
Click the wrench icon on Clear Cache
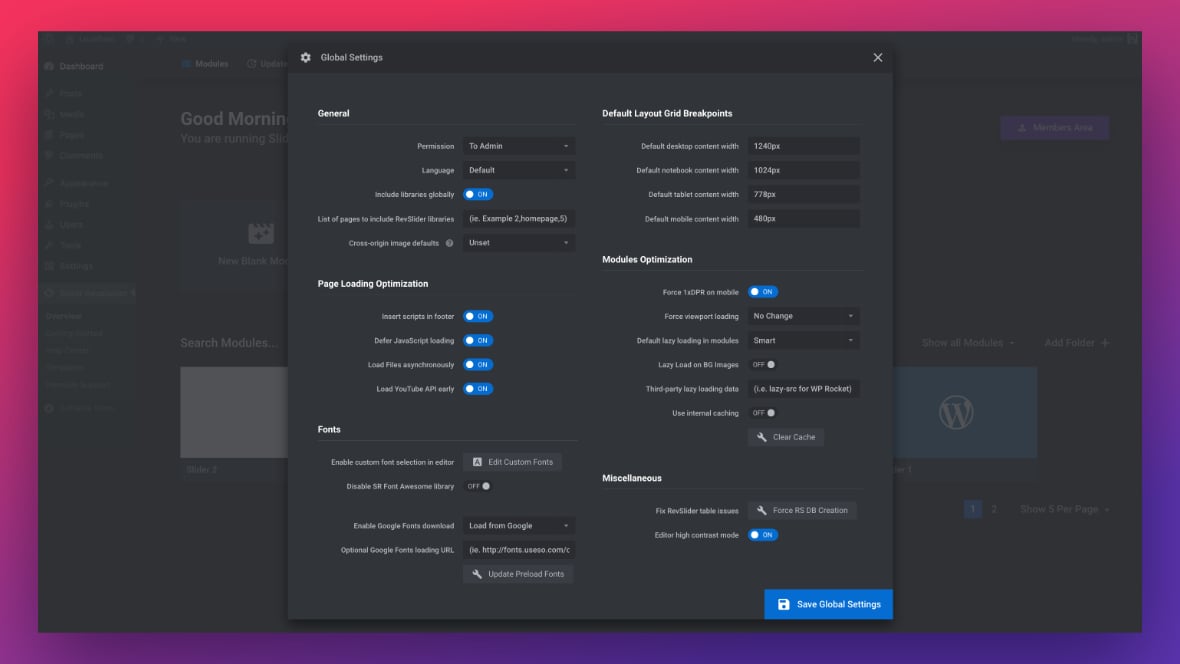click(x=762, y=437)
